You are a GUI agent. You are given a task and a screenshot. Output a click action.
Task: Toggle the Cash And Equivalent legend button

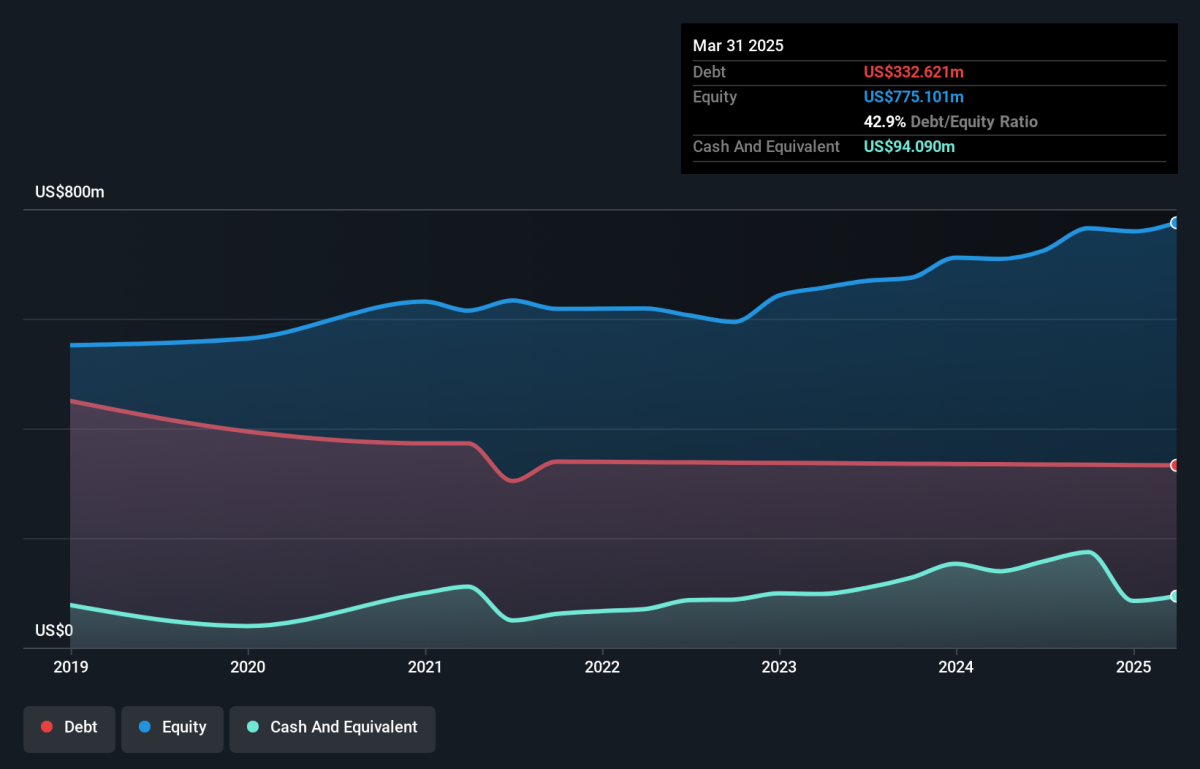click(332, 728)
